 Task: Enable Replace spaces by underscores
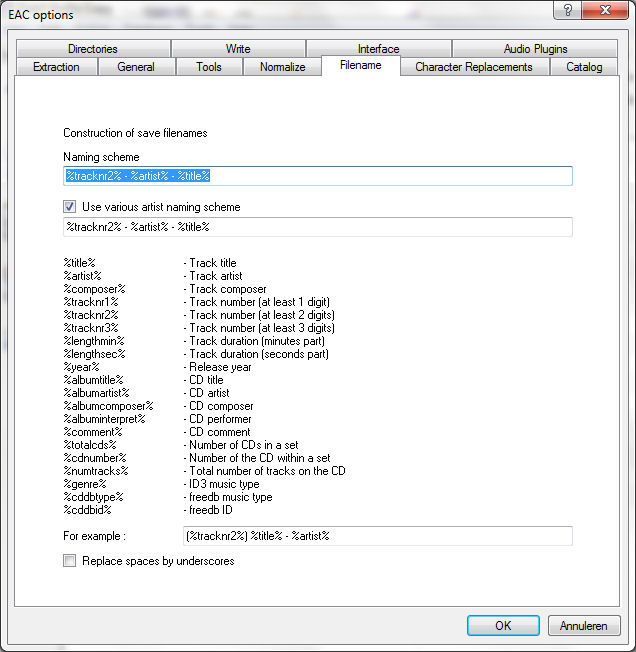[69, 561]
